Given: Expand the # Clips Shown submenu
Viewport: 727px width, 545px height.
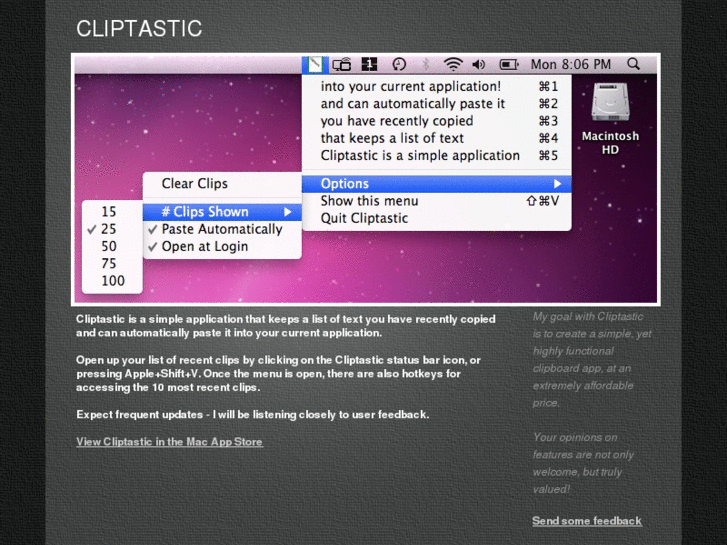Looking at the screenshot, I should (222, 212).
